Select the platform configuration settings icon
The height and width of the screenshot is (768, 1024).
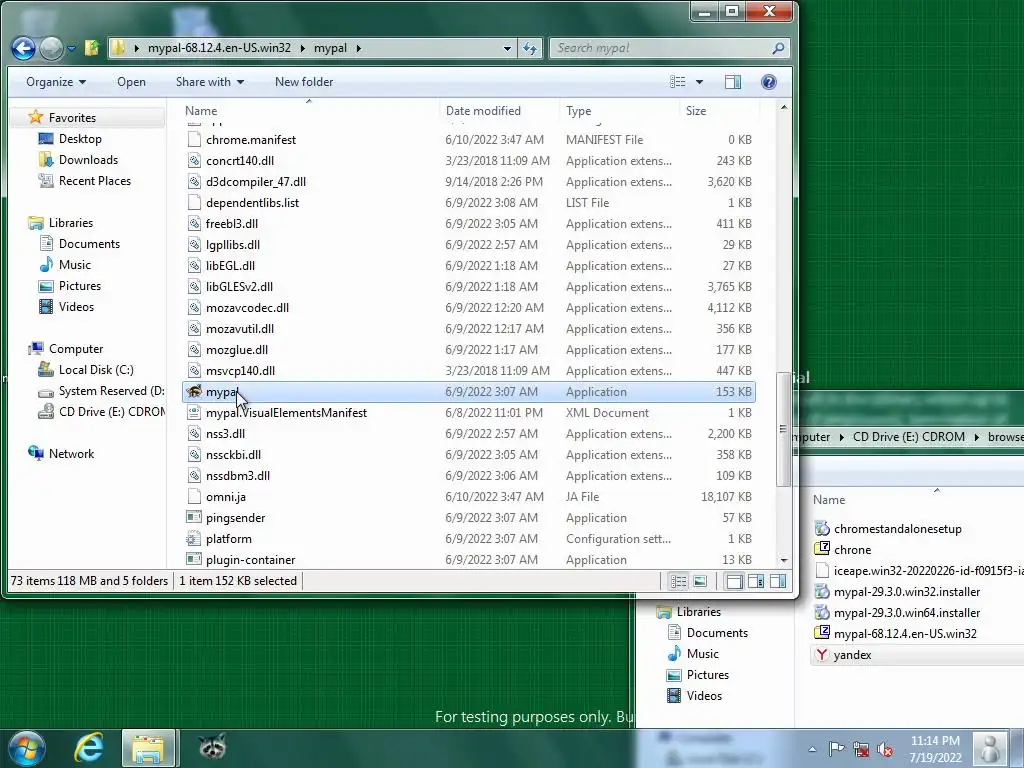click(194, 538)
